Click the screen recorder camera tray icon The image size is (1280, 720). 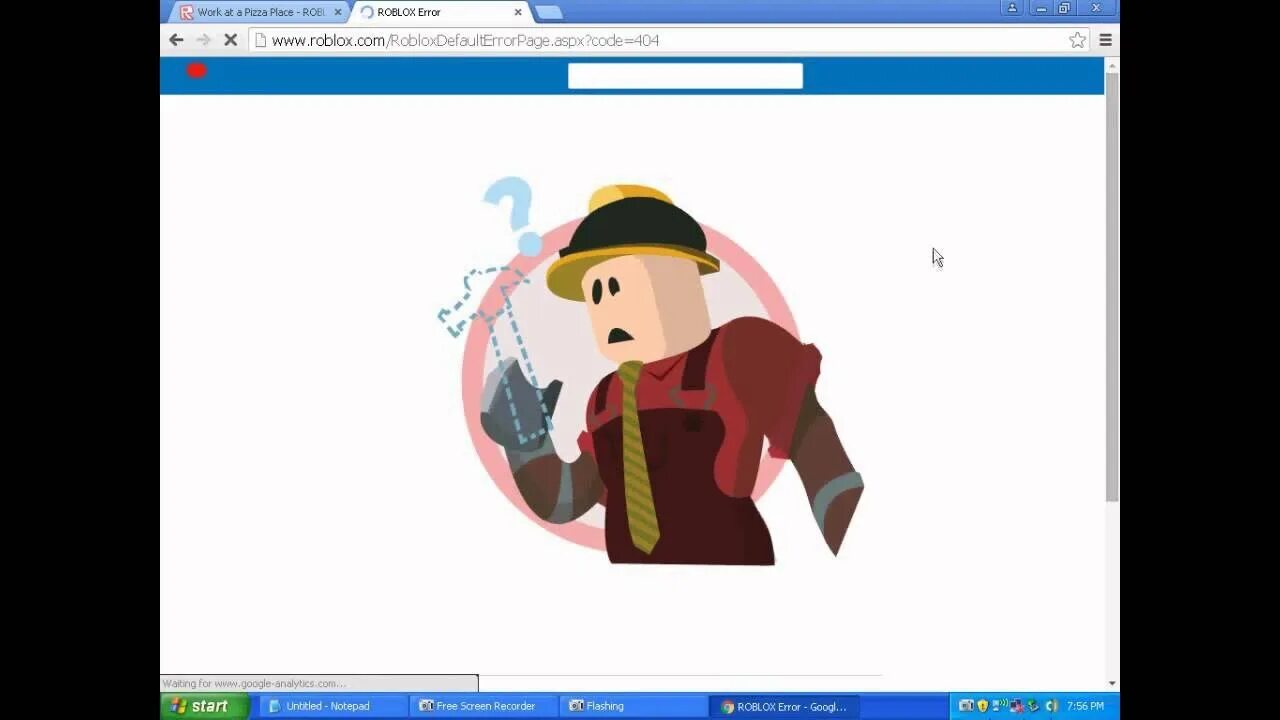966,706
